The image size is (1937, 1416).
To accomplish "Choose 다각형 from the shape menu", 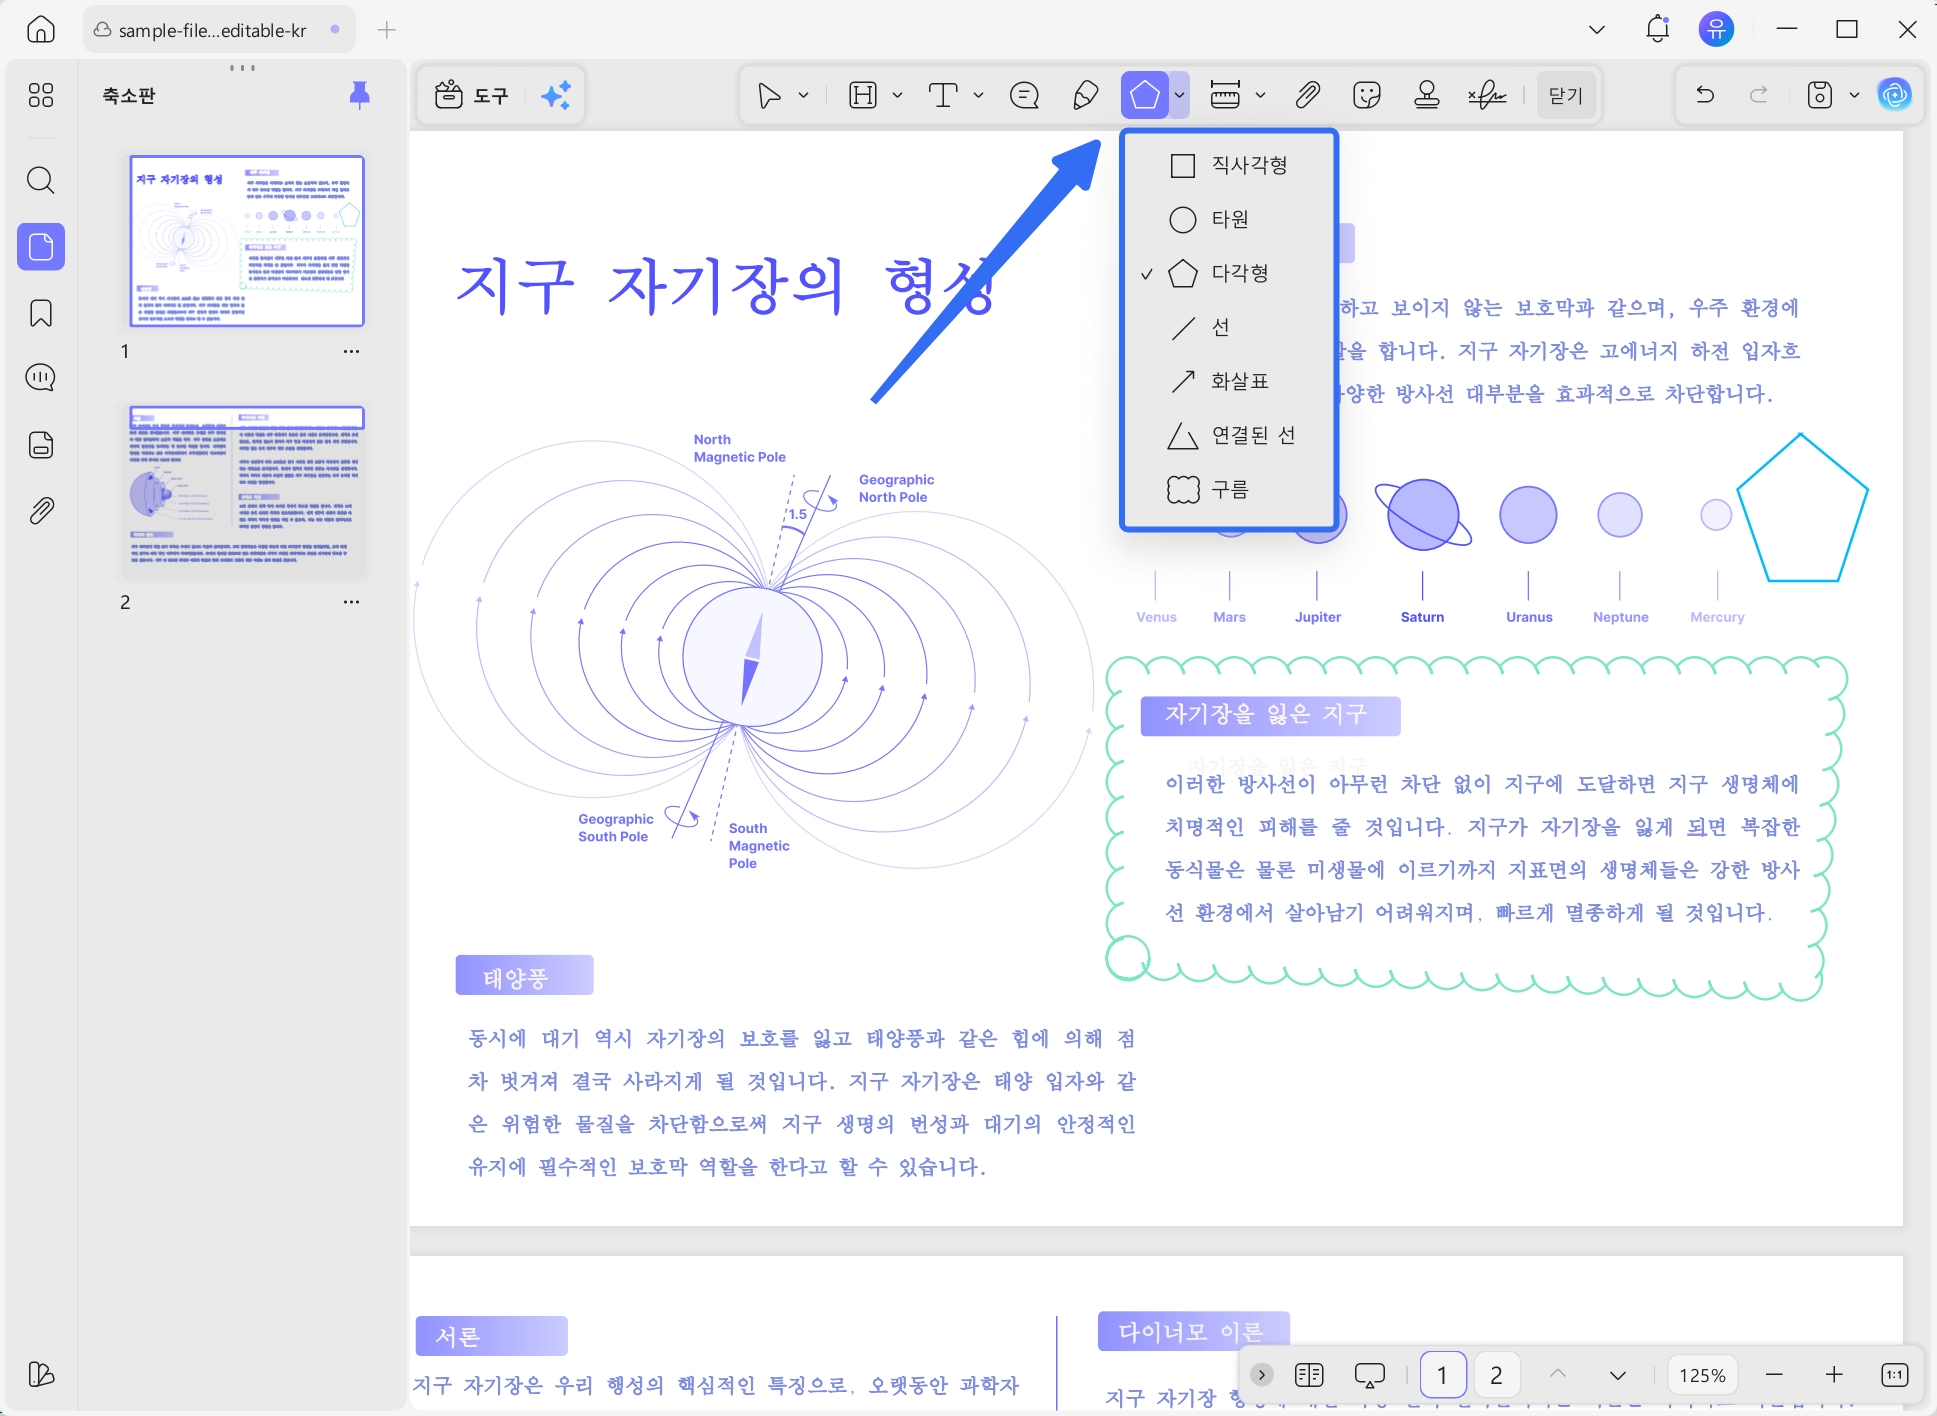I will pos(1230,273).
